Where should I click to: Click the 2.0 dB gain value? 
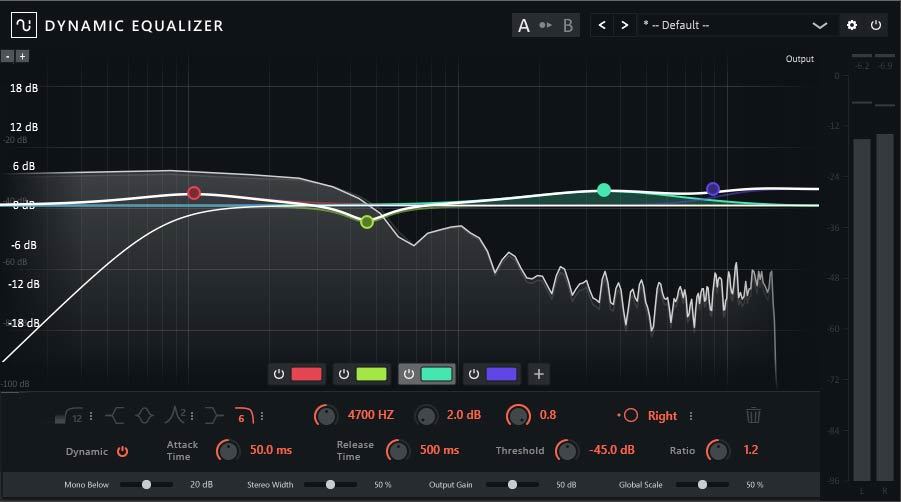(464, 415)
